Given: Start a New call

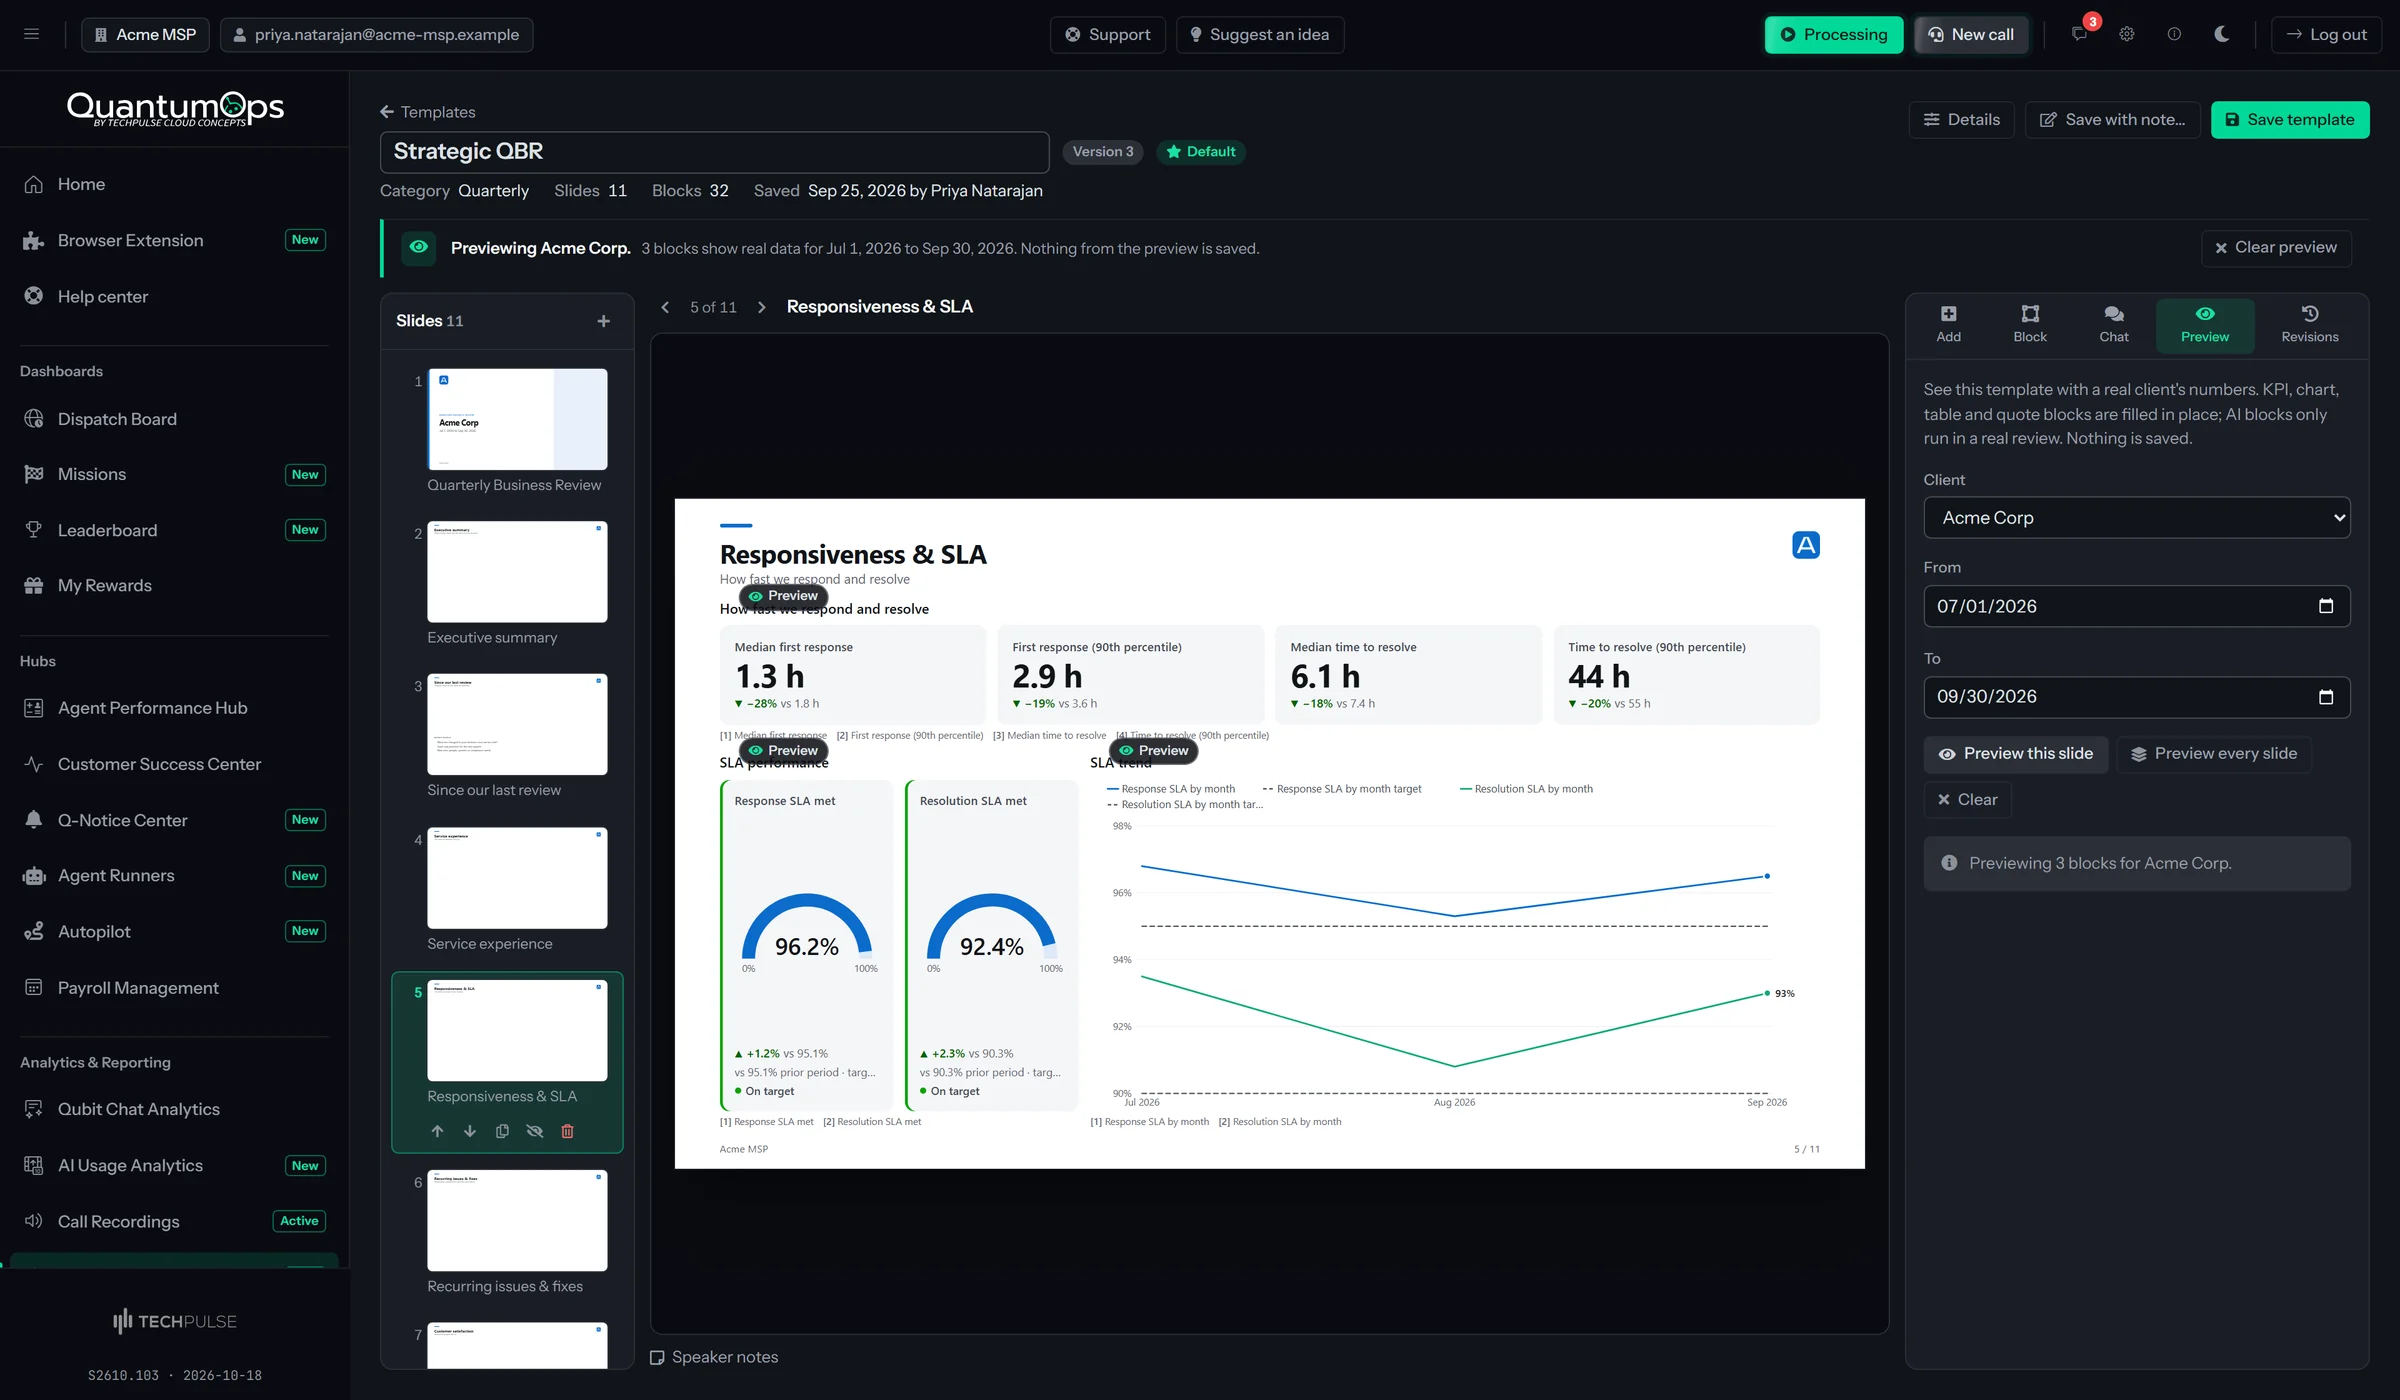Looking at the screenshot, I should click(1971, 34).
